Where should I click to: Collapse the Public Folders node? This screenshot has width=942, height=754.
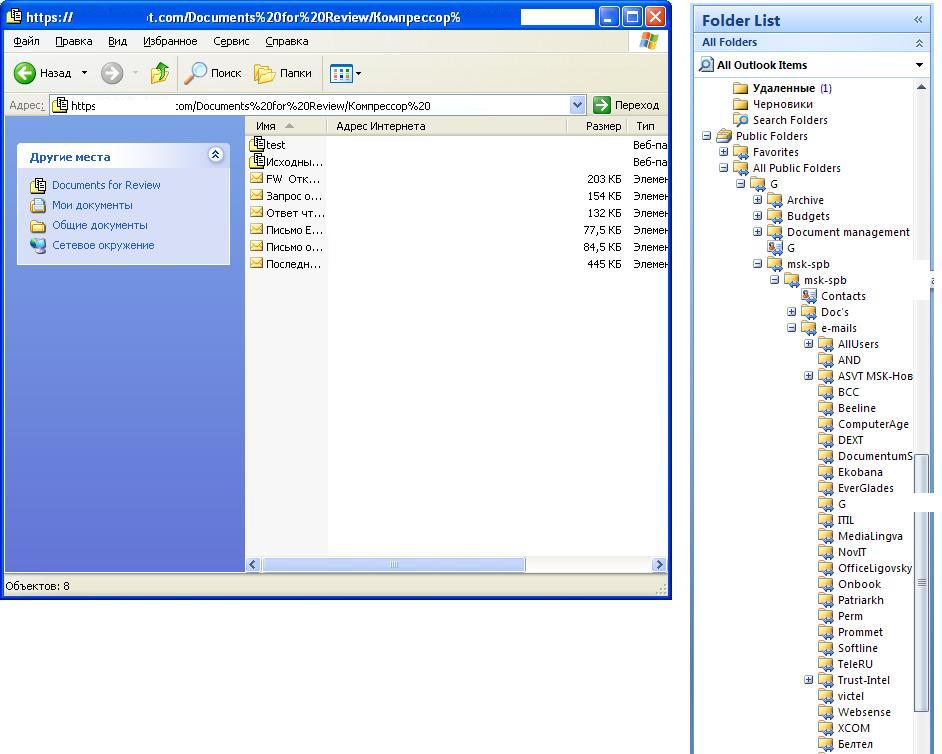(x=707, y=136)
